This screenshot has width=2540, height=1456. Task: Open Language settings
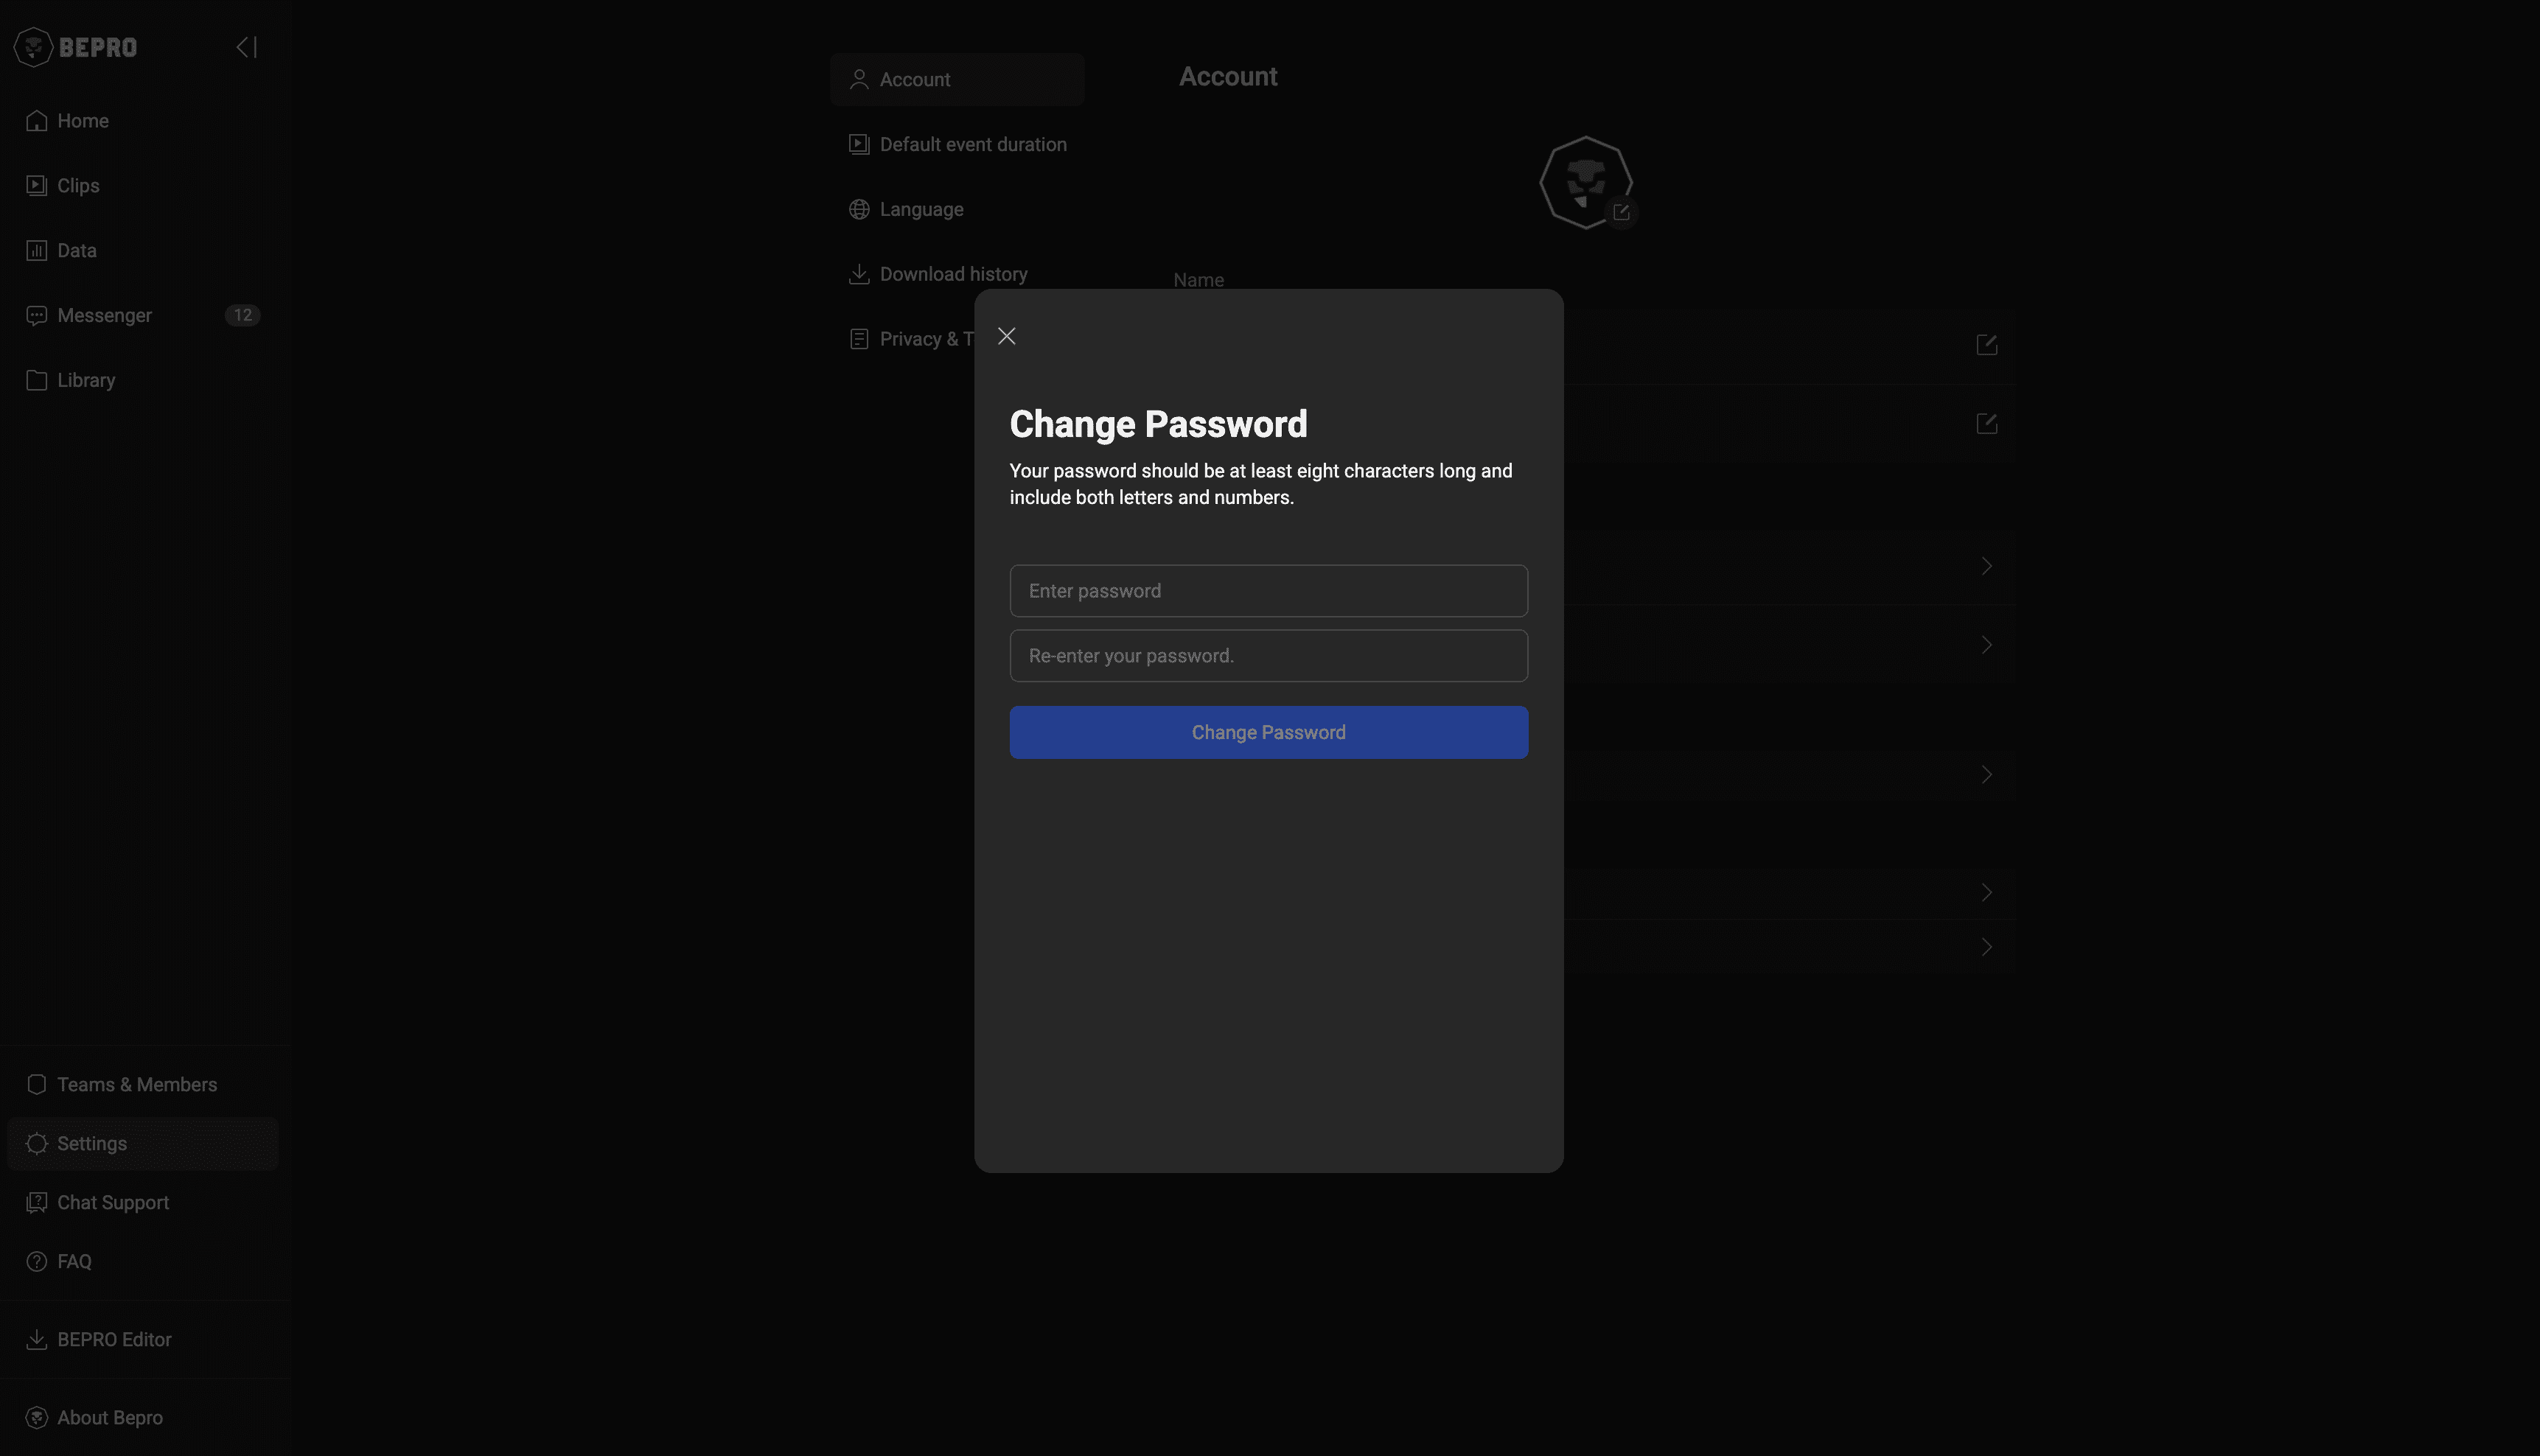coord(920,210)
